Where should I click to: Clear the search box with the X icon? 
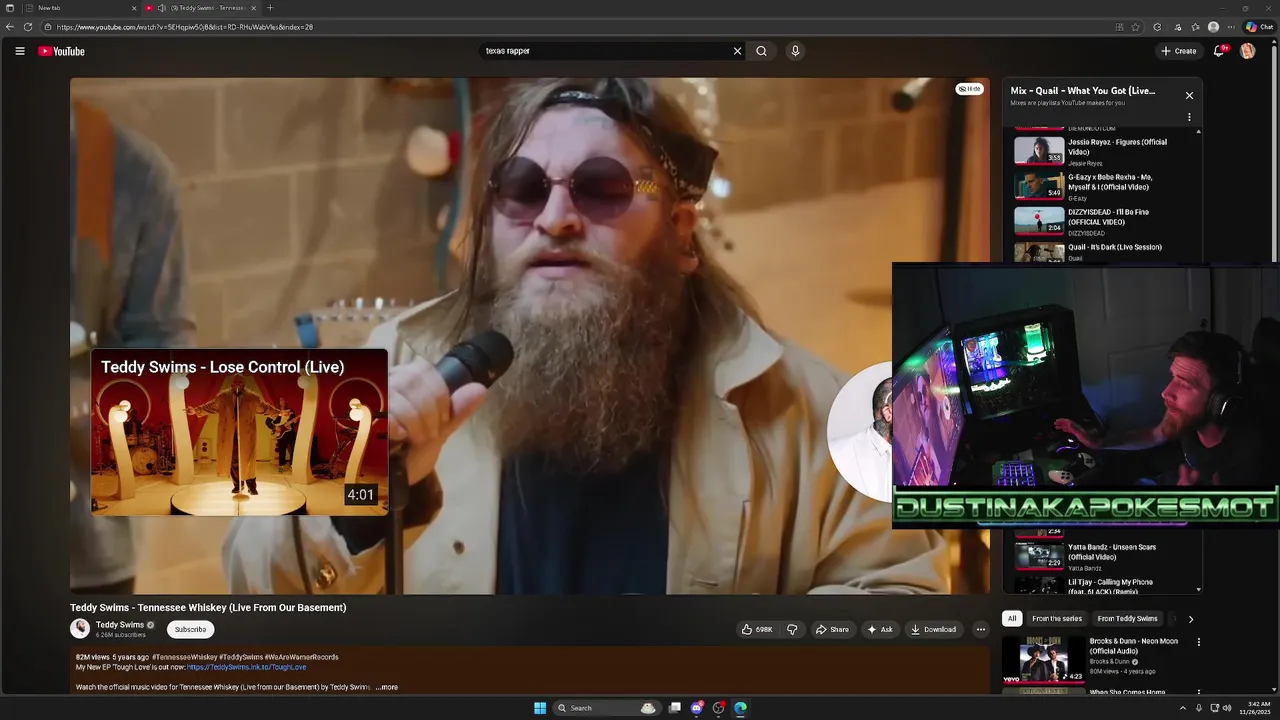738,51
